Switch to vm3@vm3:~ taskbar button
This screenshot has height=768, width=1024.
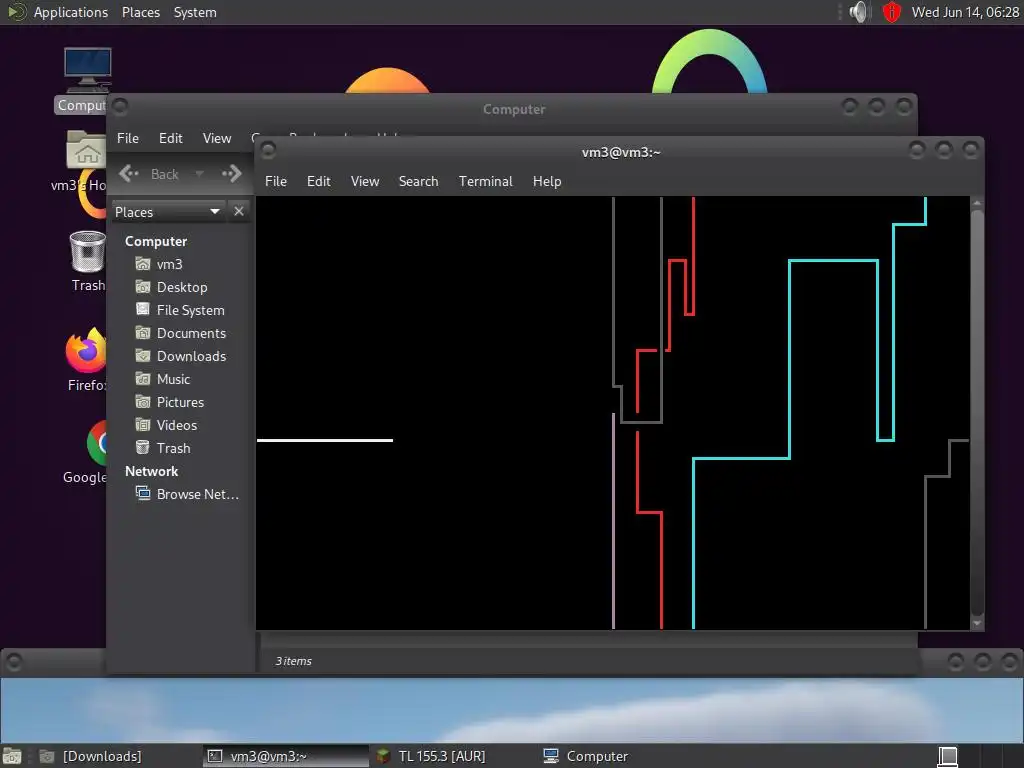tap(285, 756)
